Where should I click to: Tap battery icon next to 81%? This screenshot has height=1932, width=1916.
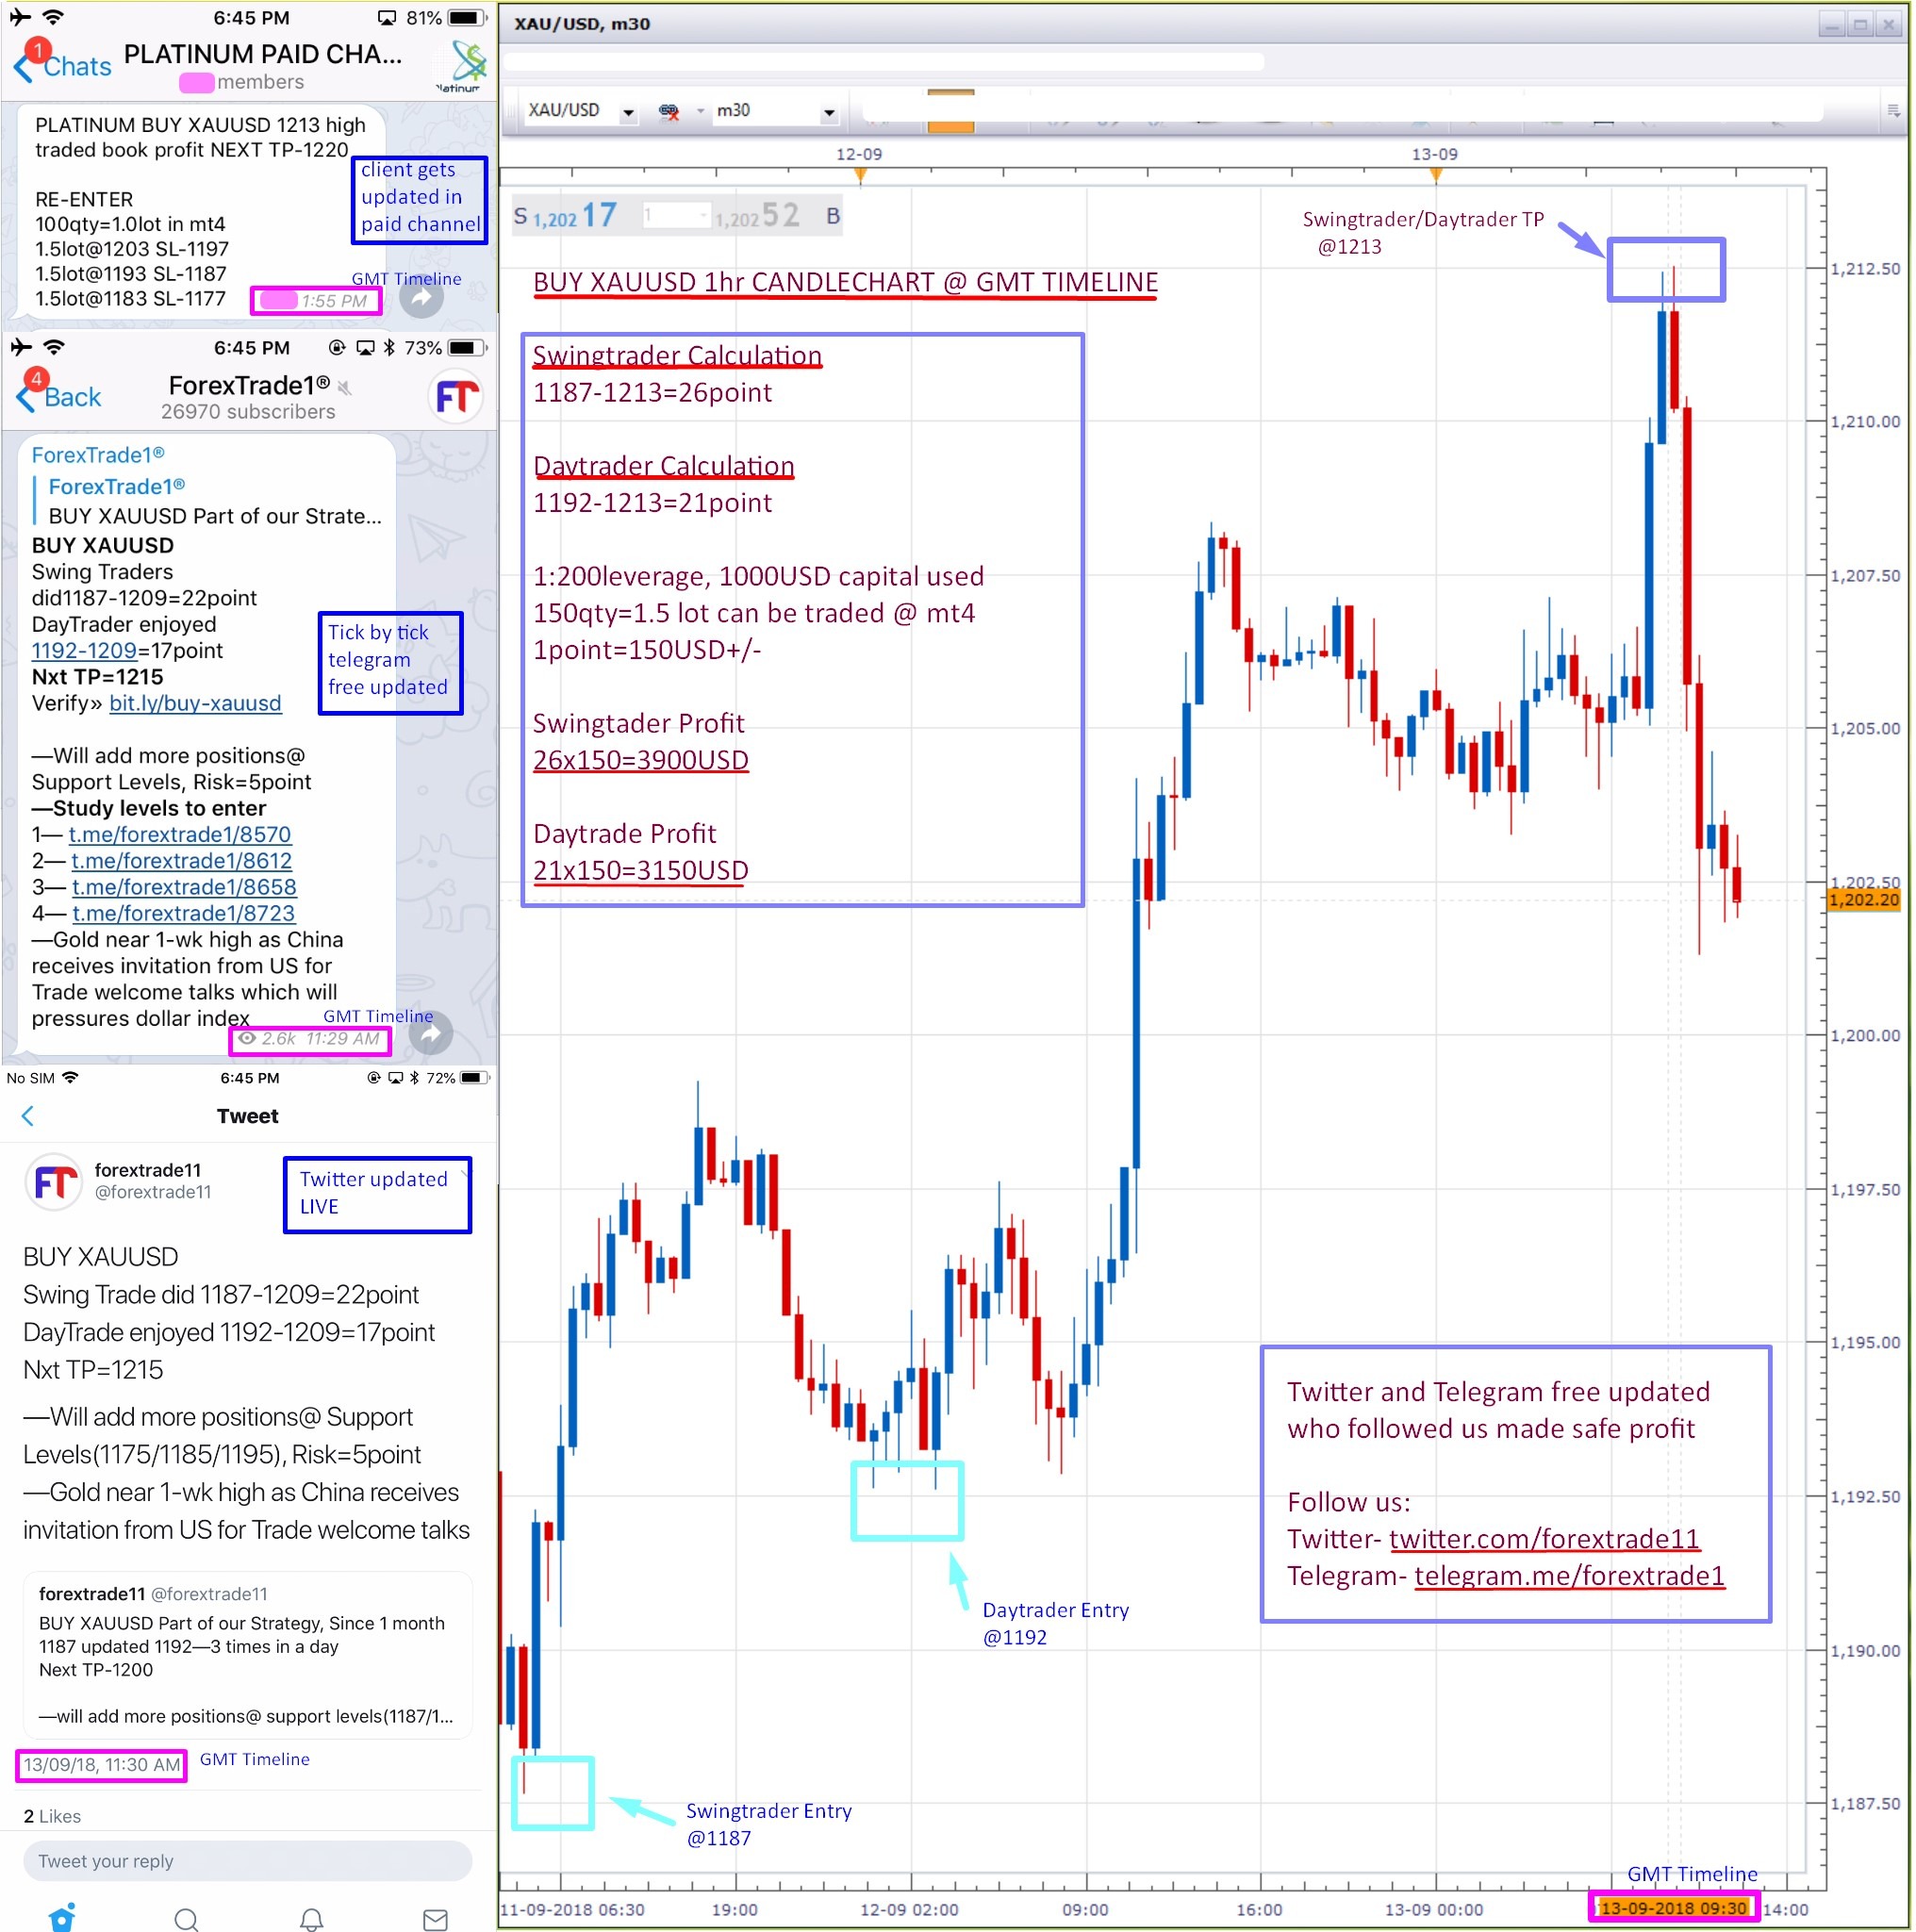466,17
